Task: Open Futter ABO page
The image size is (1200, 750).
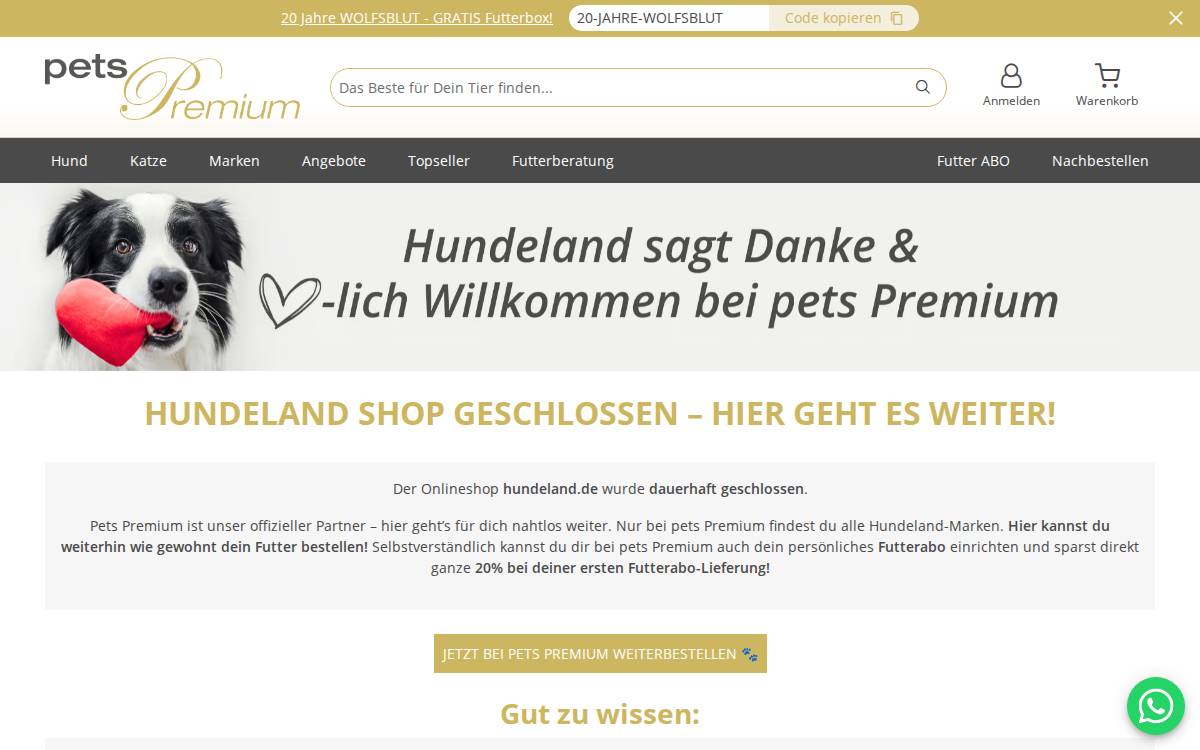Action: click(x=973, y=160)
